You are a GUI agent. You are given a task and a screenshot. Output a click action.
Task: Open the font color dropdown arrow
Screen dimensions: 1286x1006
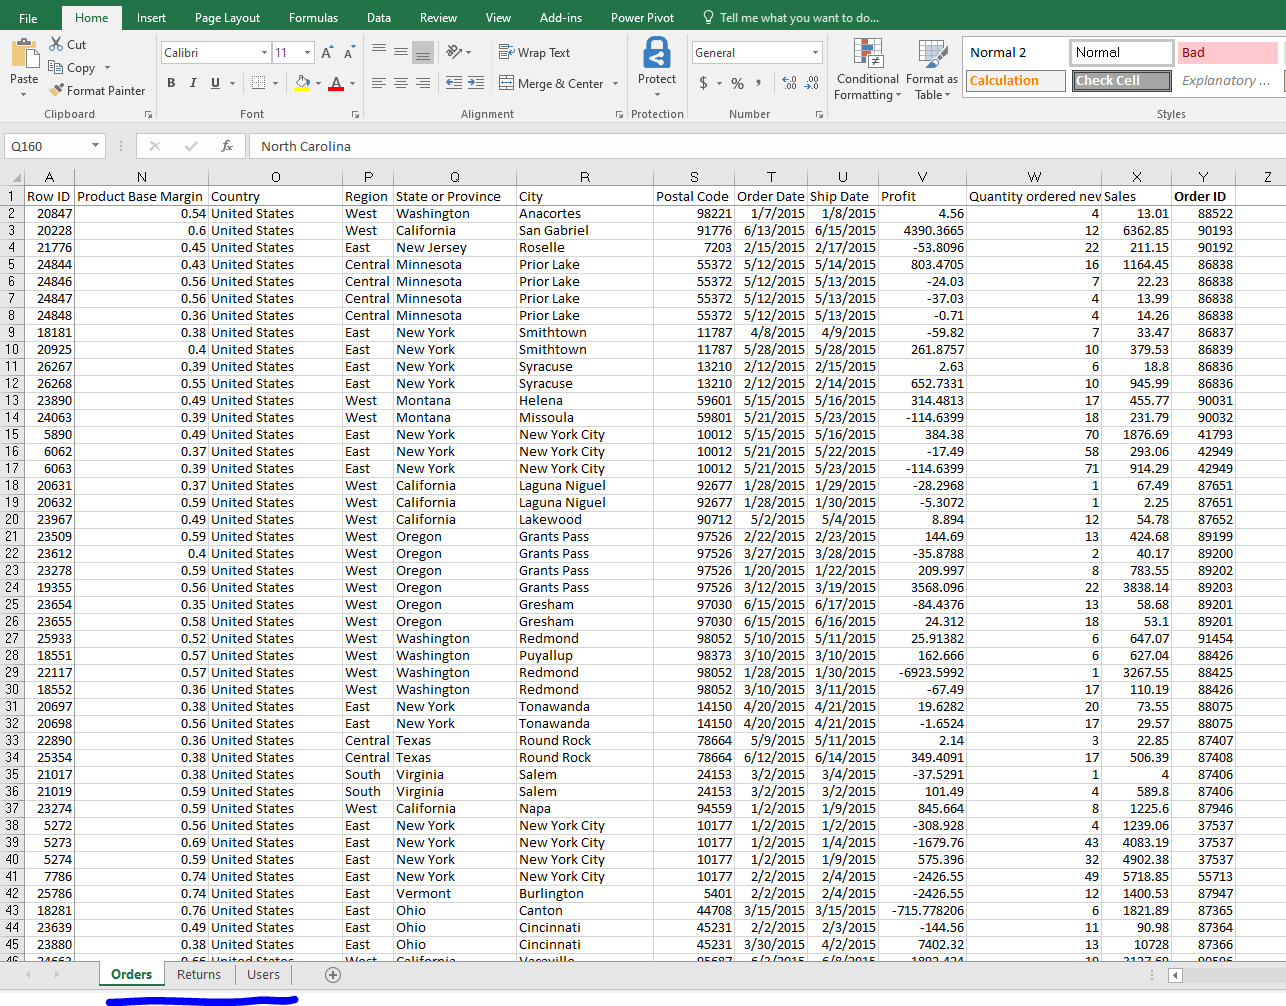pyautogui.click(x=353, y=83)
